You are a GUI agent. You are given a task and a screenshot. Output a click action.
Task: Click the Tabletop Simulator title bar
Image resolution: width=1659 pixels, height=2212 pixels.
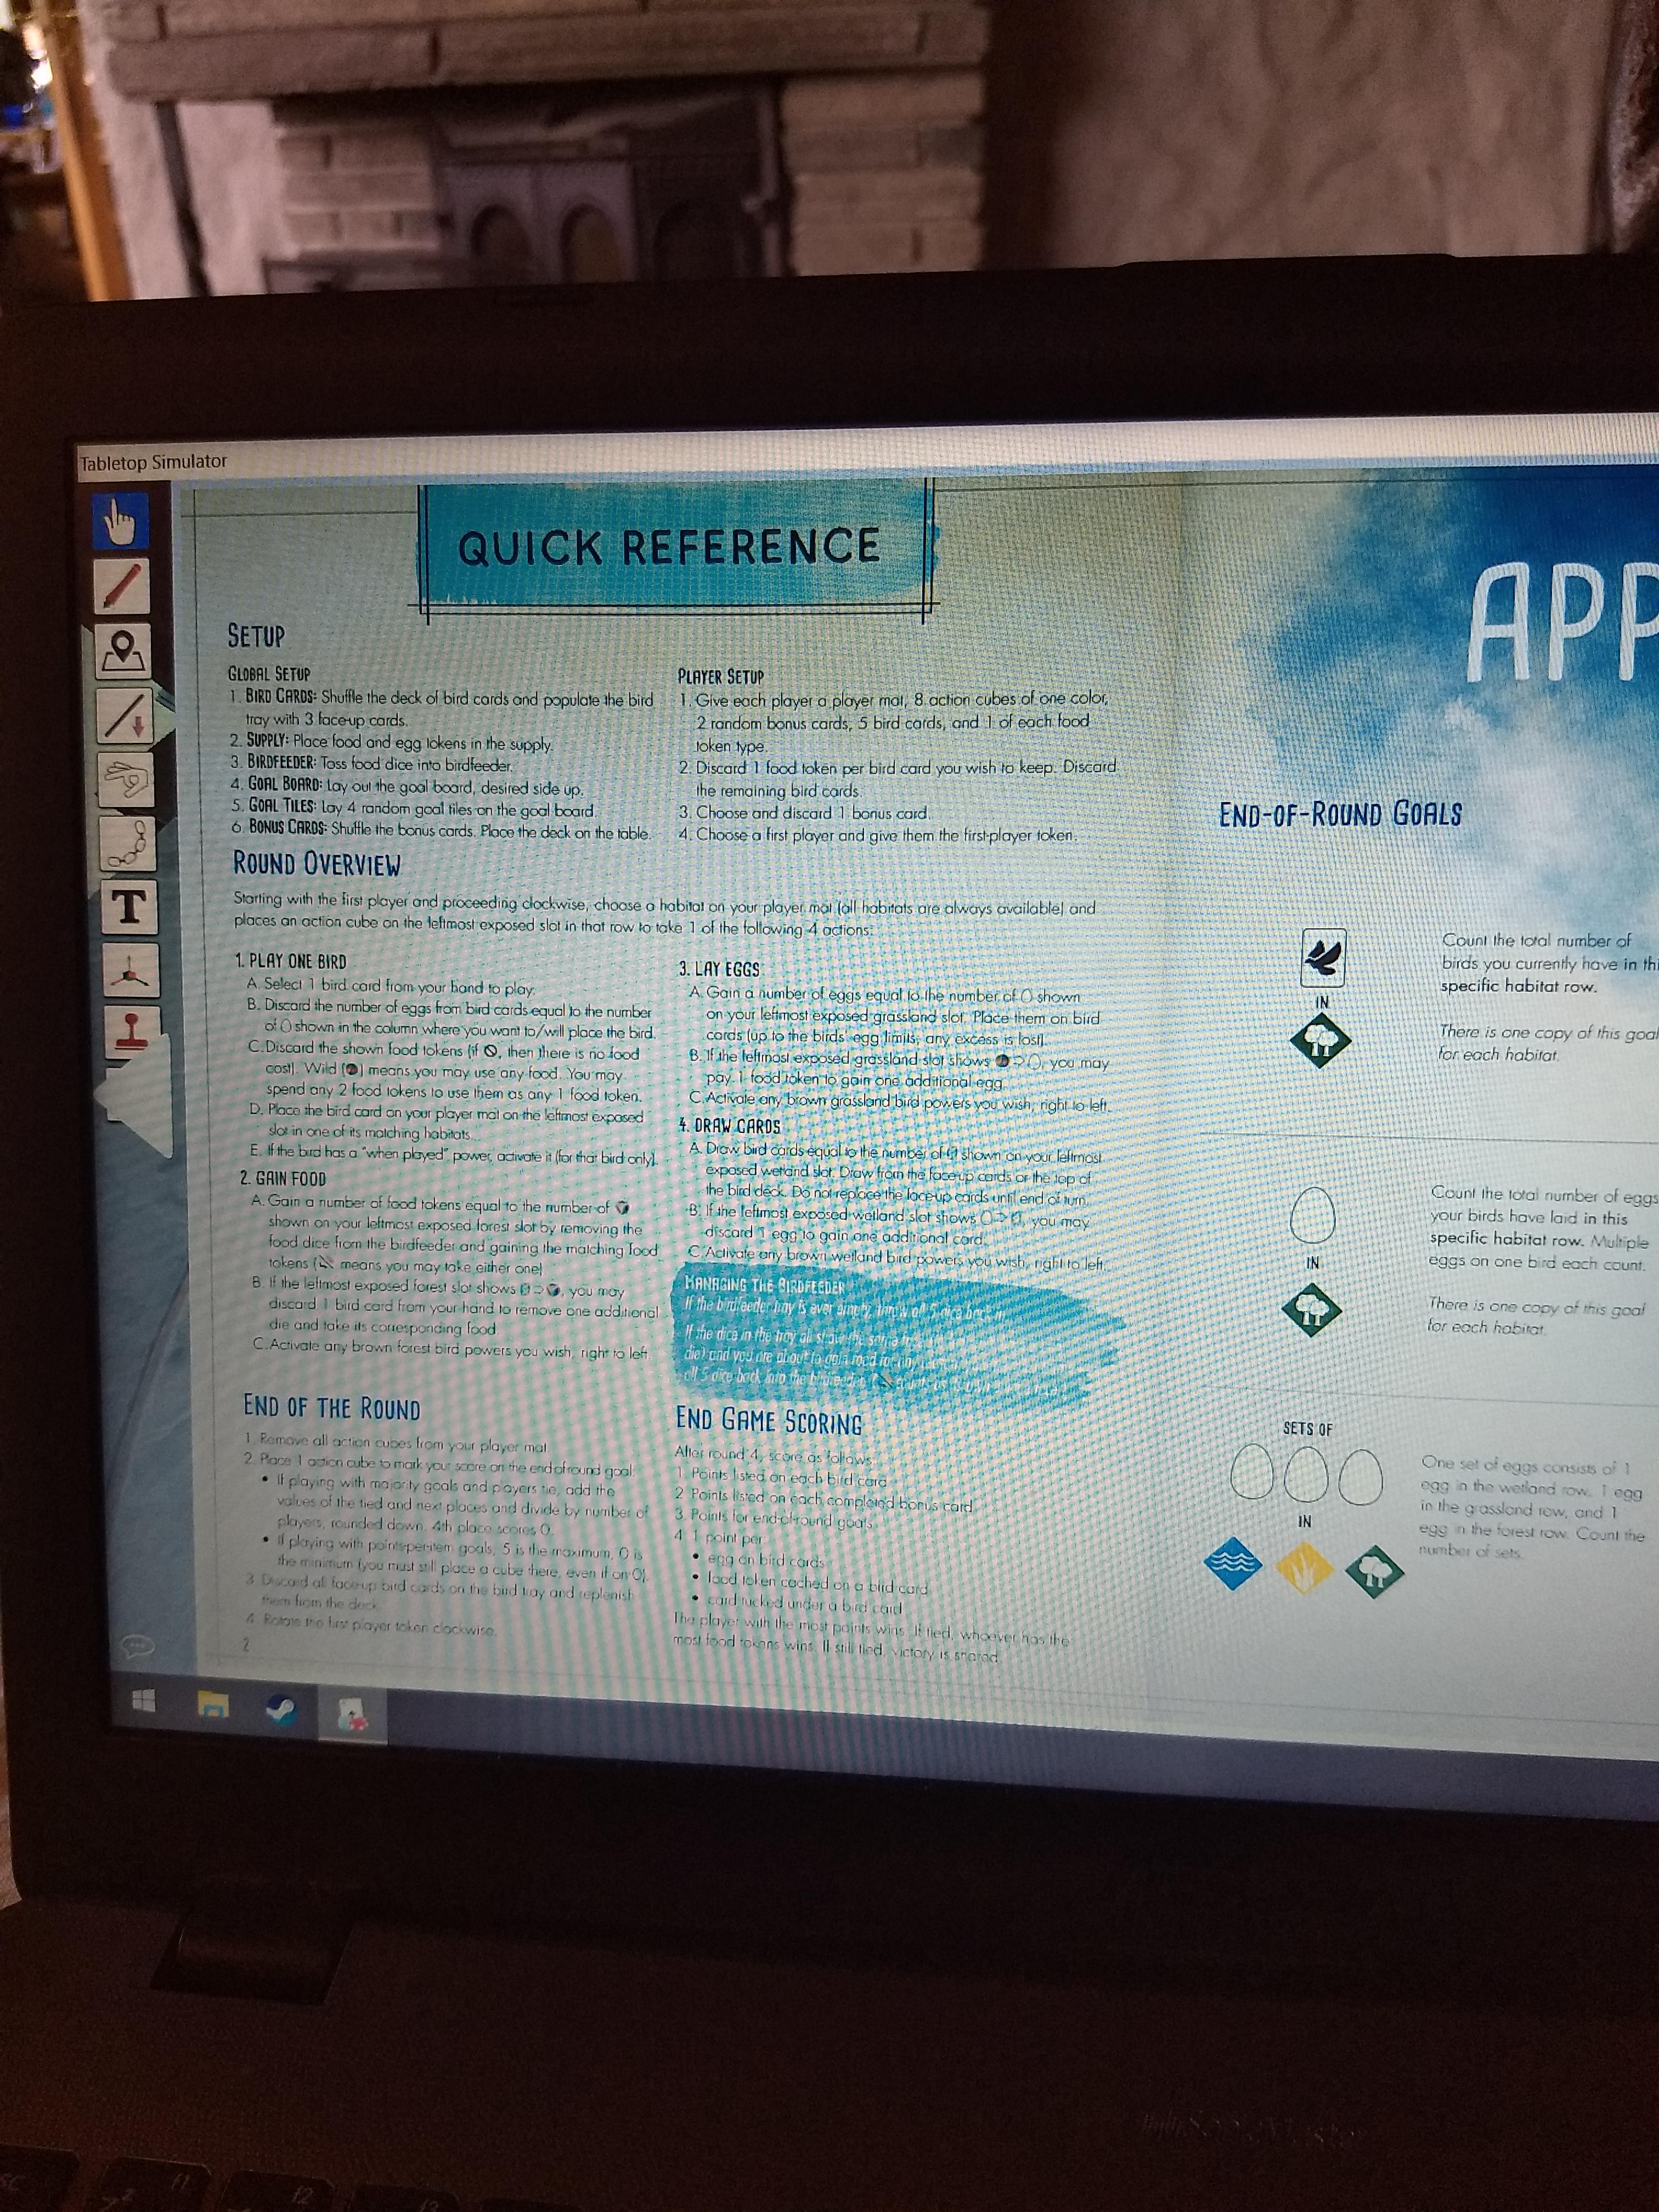(154, 462)
